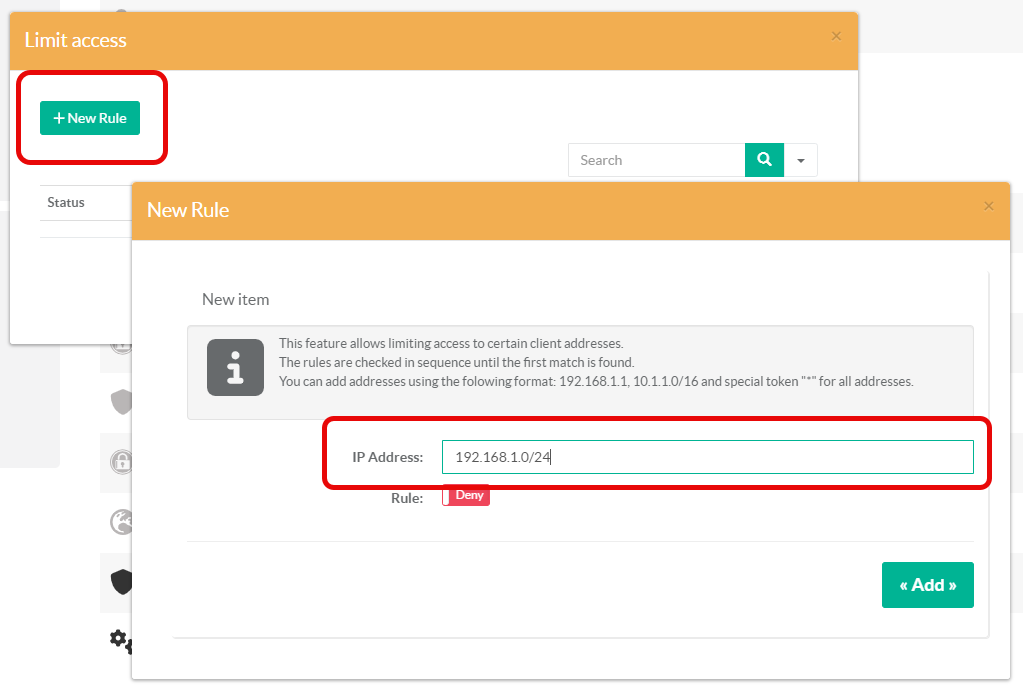Expand the dropdown arrow beside the search button

click(801, 160)
